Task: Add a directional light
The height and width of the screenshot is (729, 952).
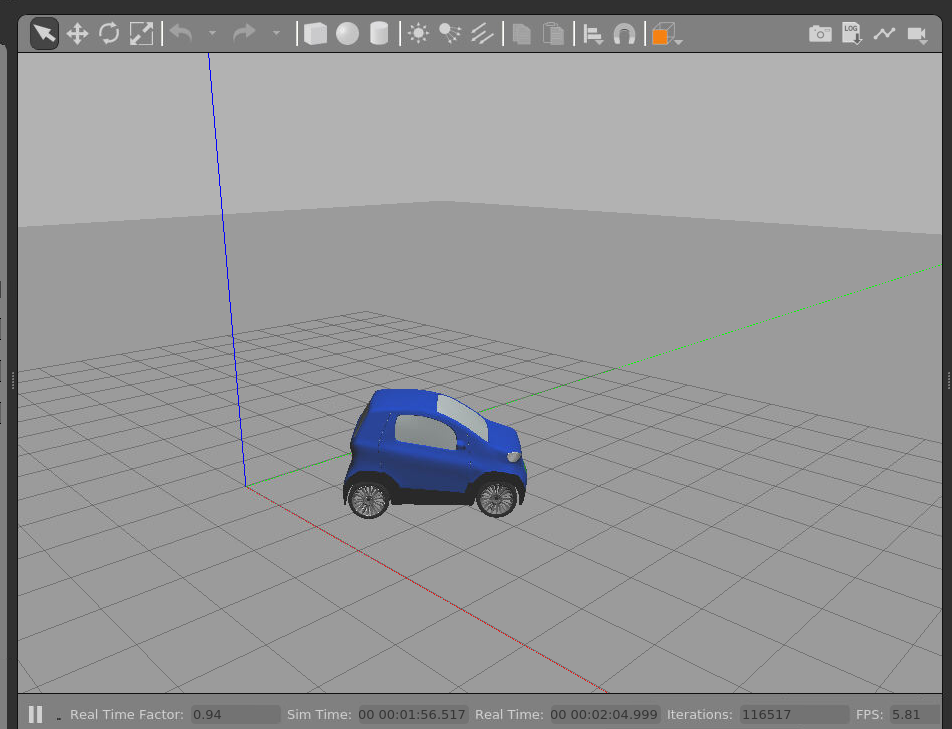Action: [482, 33]
